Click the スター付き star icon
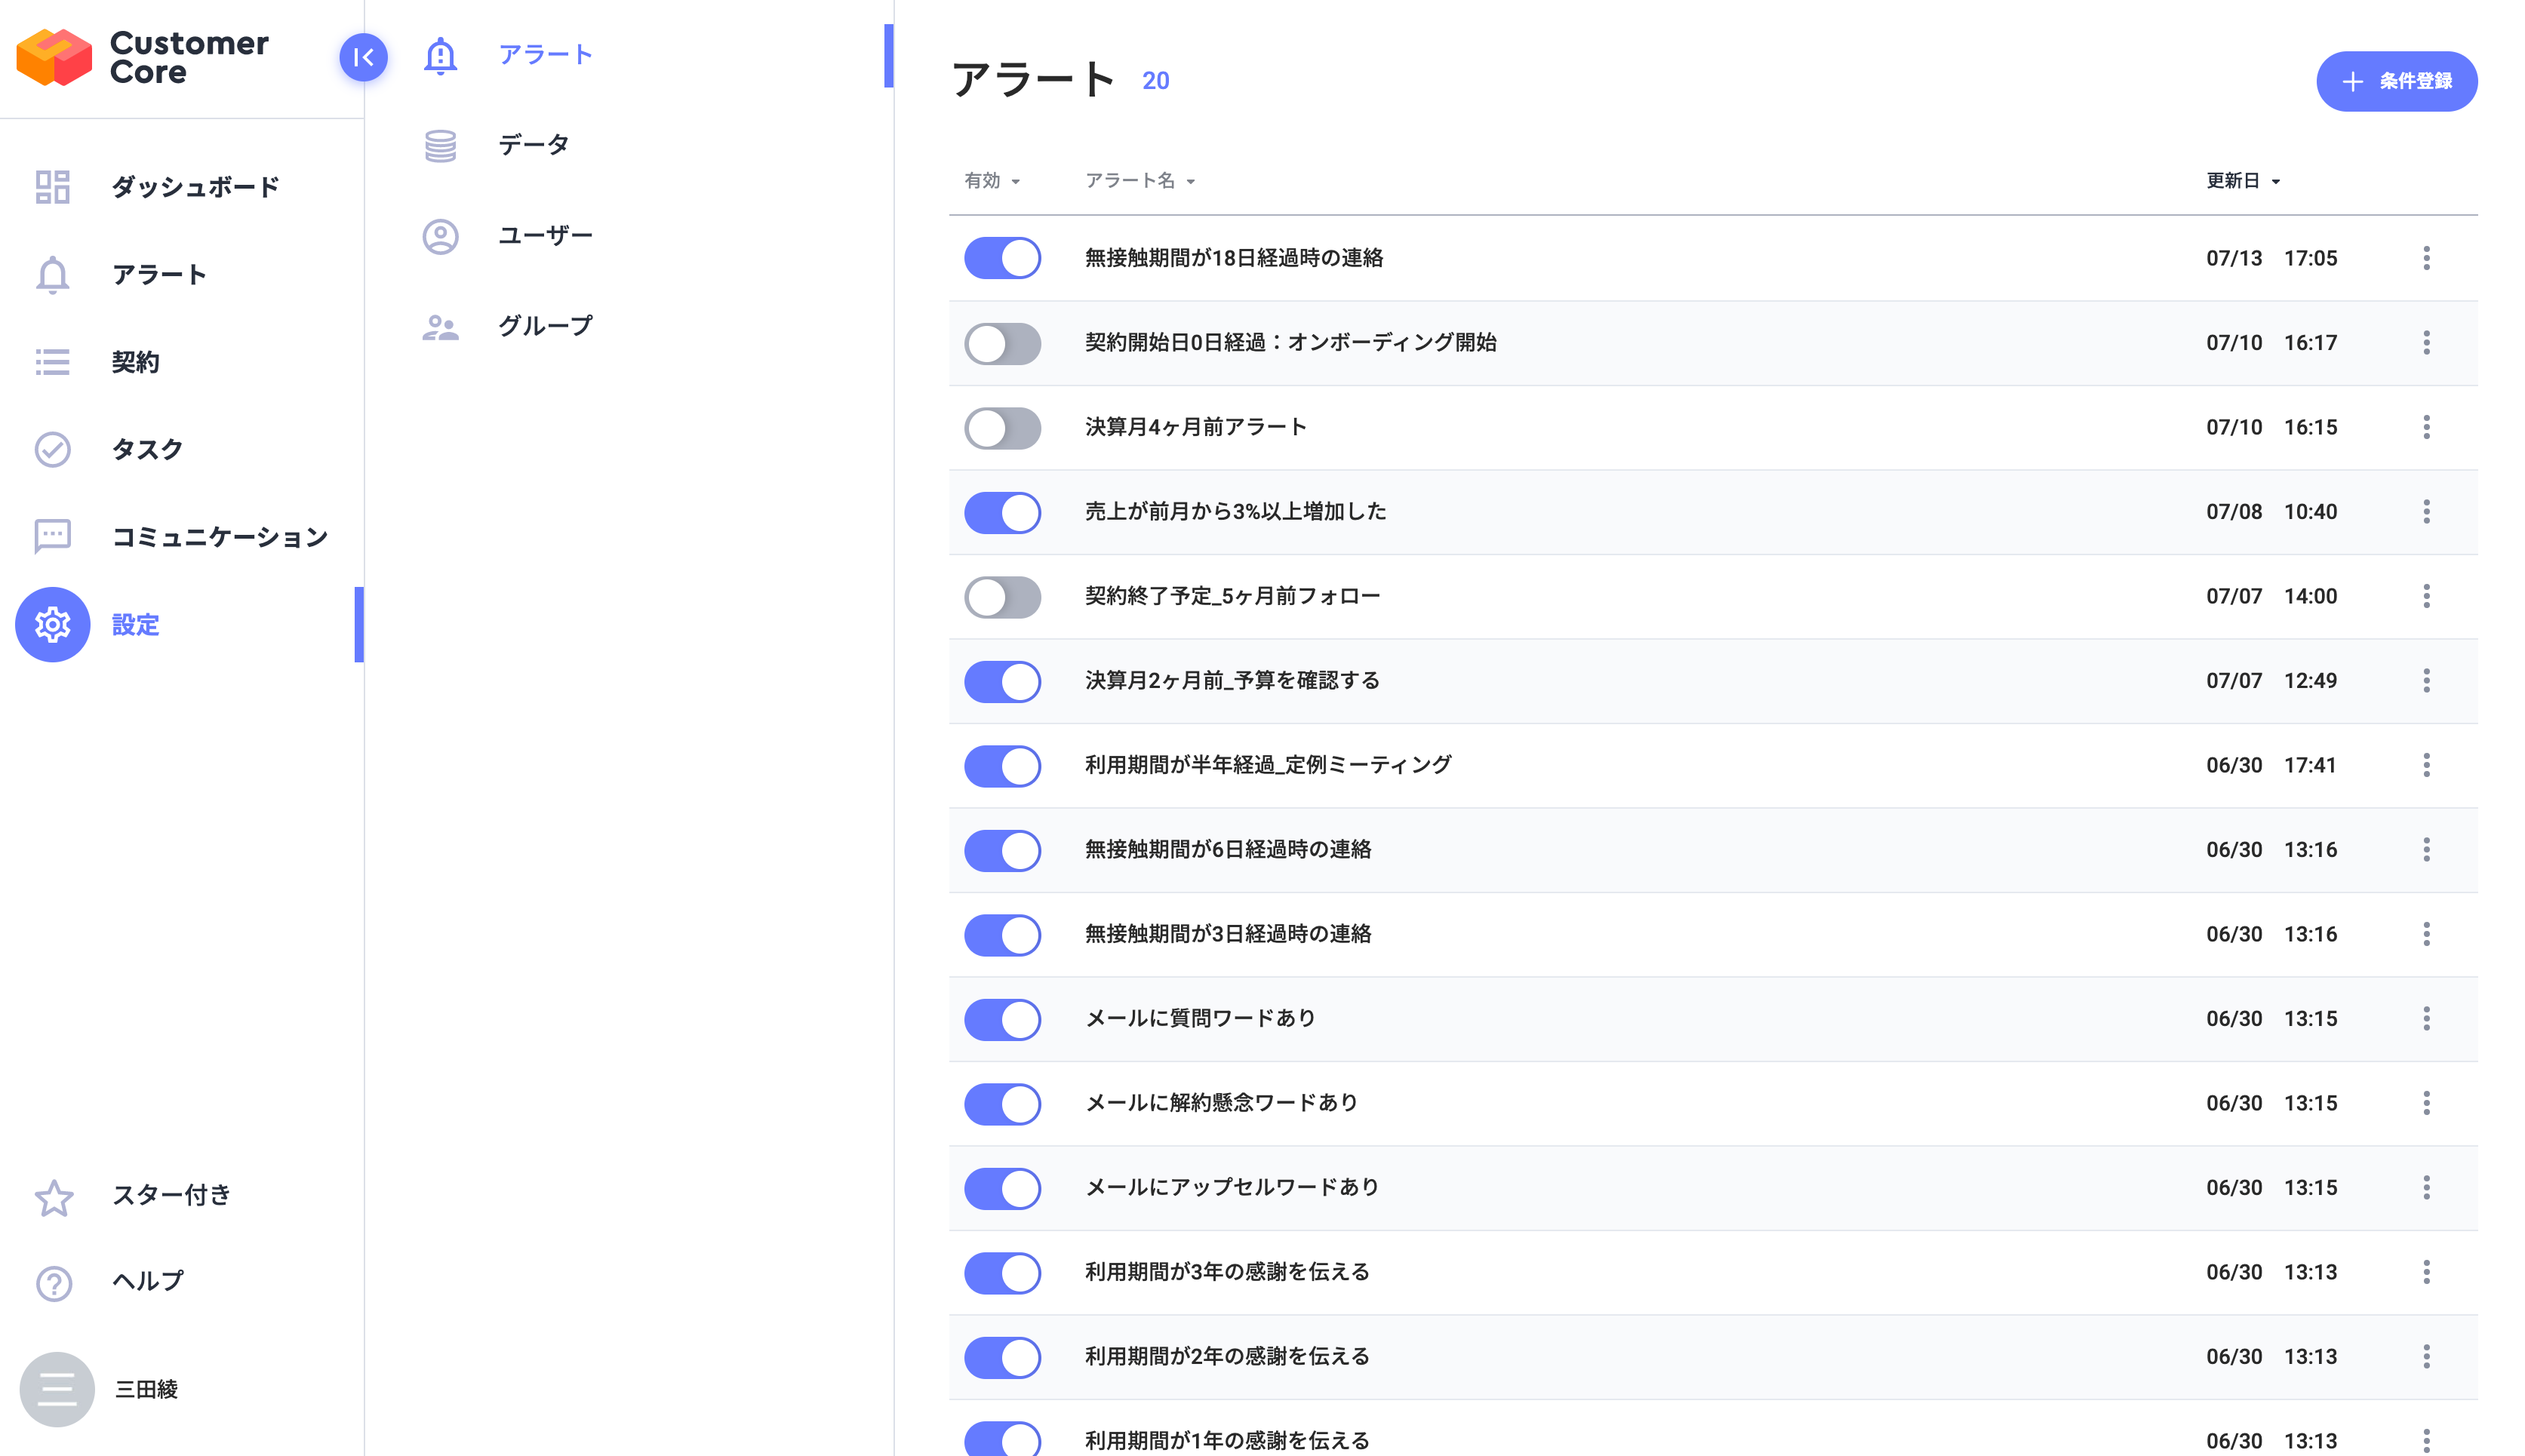Viewport: 2525px width, 1456px height. (x=54, y=1196)
